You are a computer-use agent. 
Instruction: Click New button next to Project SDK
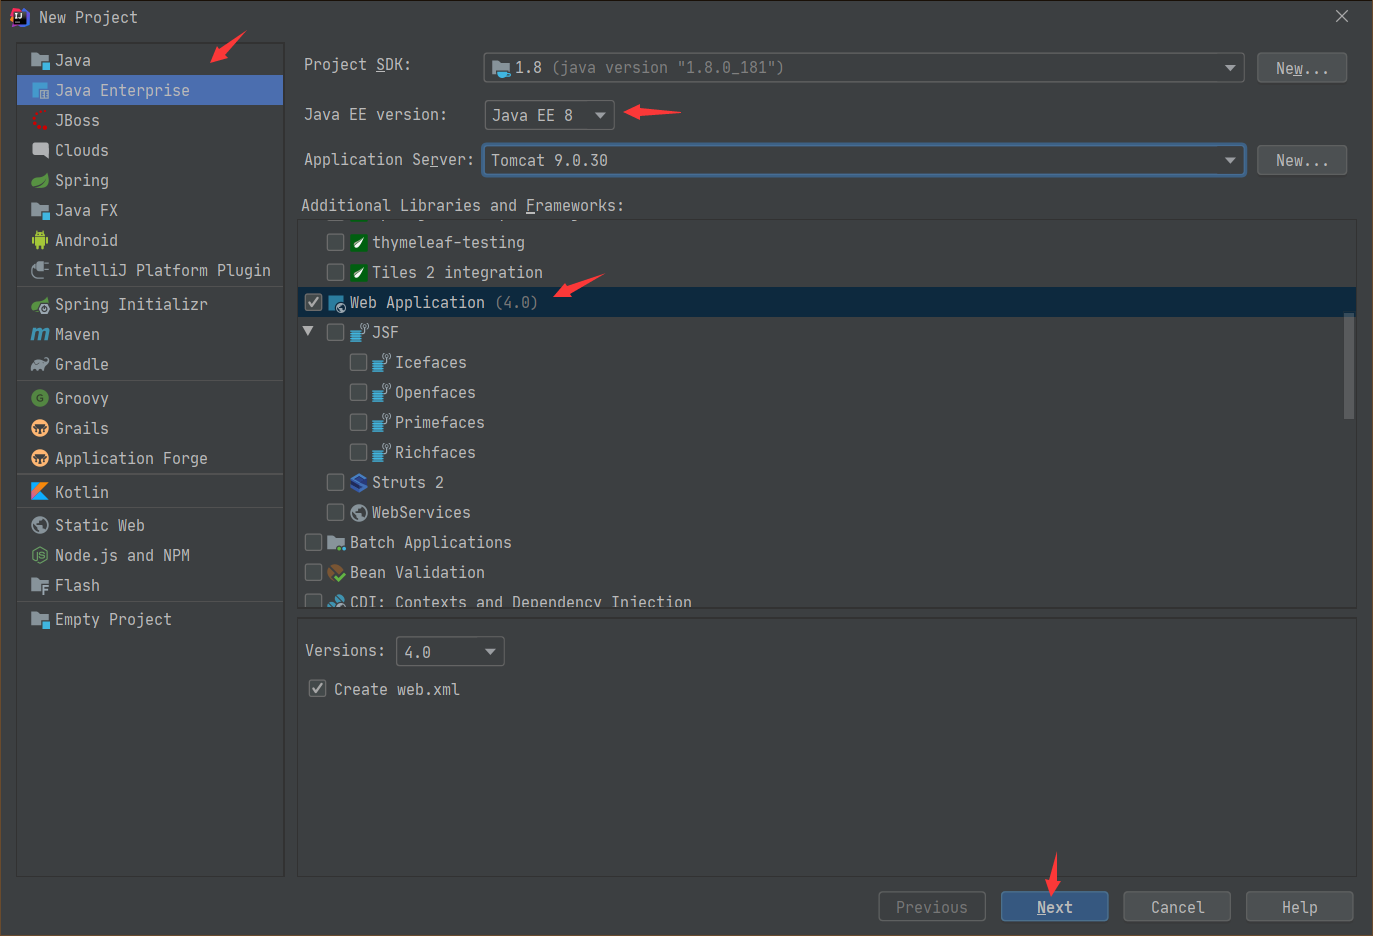(1302, 68)
